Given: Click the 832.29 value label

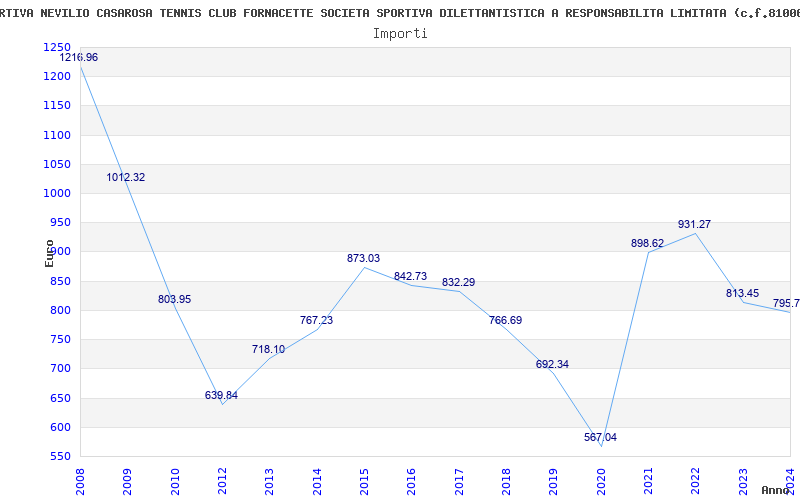Looking at the screenshot, I should coord(458,283).
